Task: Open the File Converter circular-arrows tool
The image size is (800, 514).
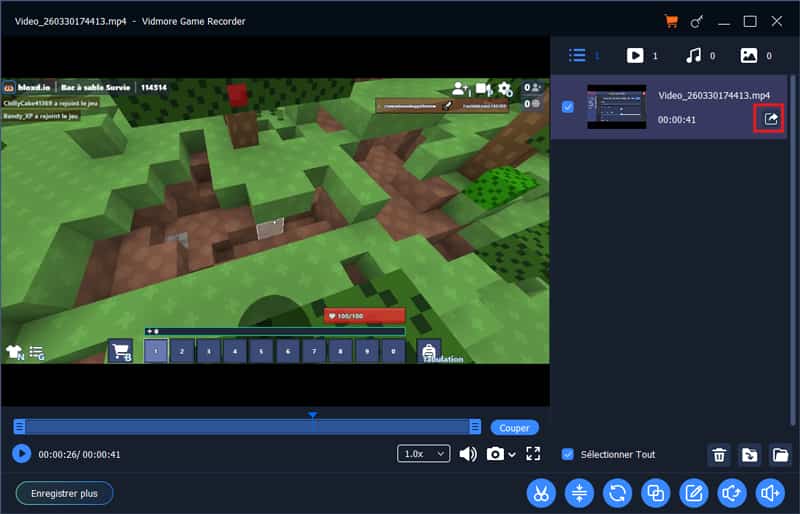Action: click(x=617, y=493)
